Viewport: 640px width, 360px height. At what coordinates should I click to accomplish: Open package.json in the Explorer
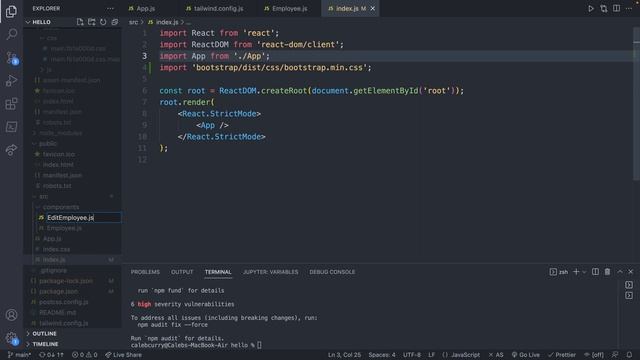click(x=58, y=291)
